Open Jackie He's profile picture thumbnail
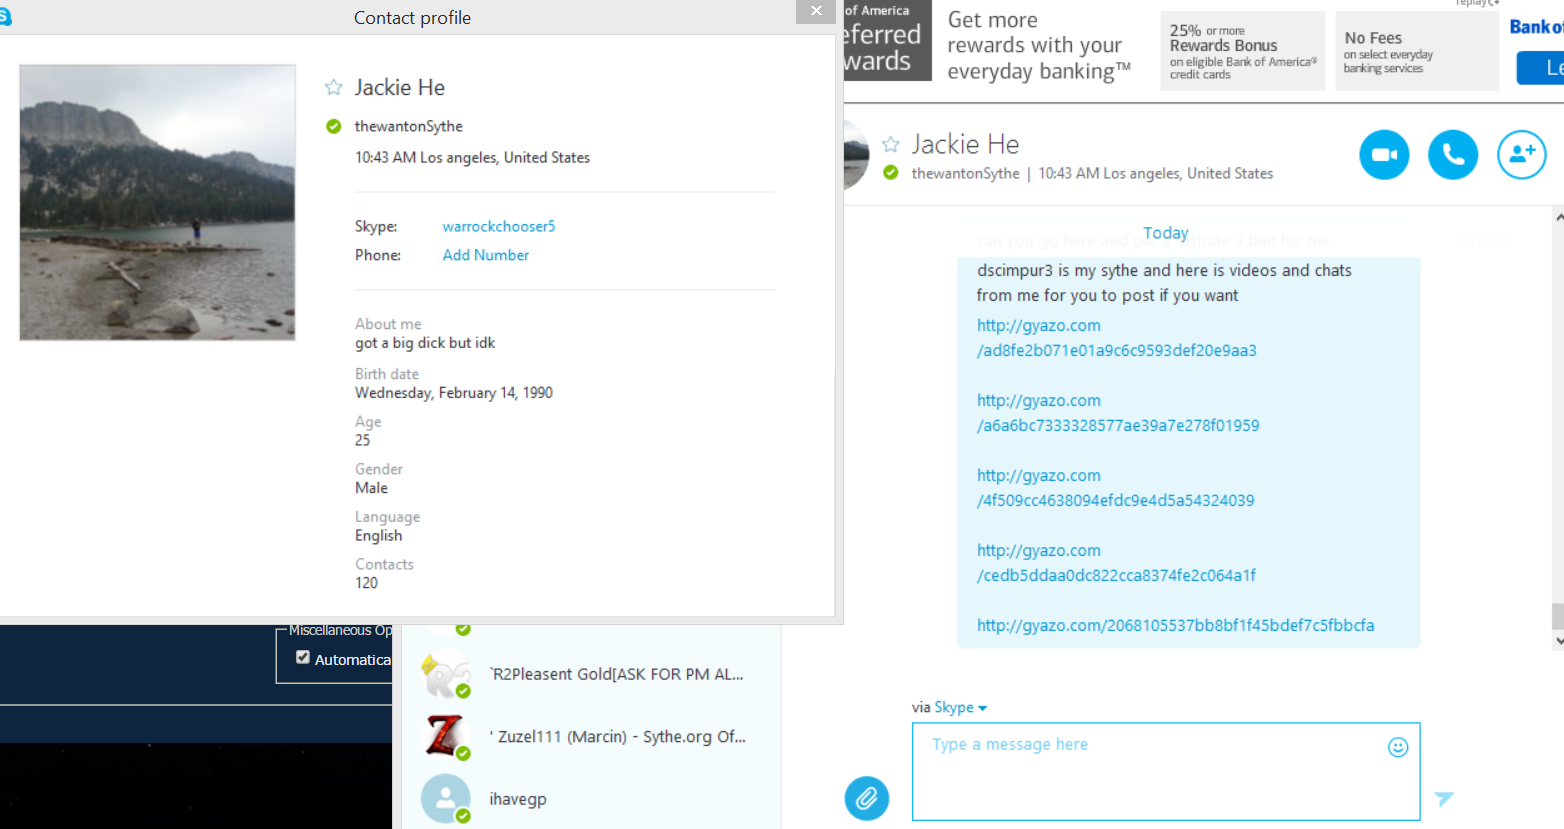 (x=157, y=203)
